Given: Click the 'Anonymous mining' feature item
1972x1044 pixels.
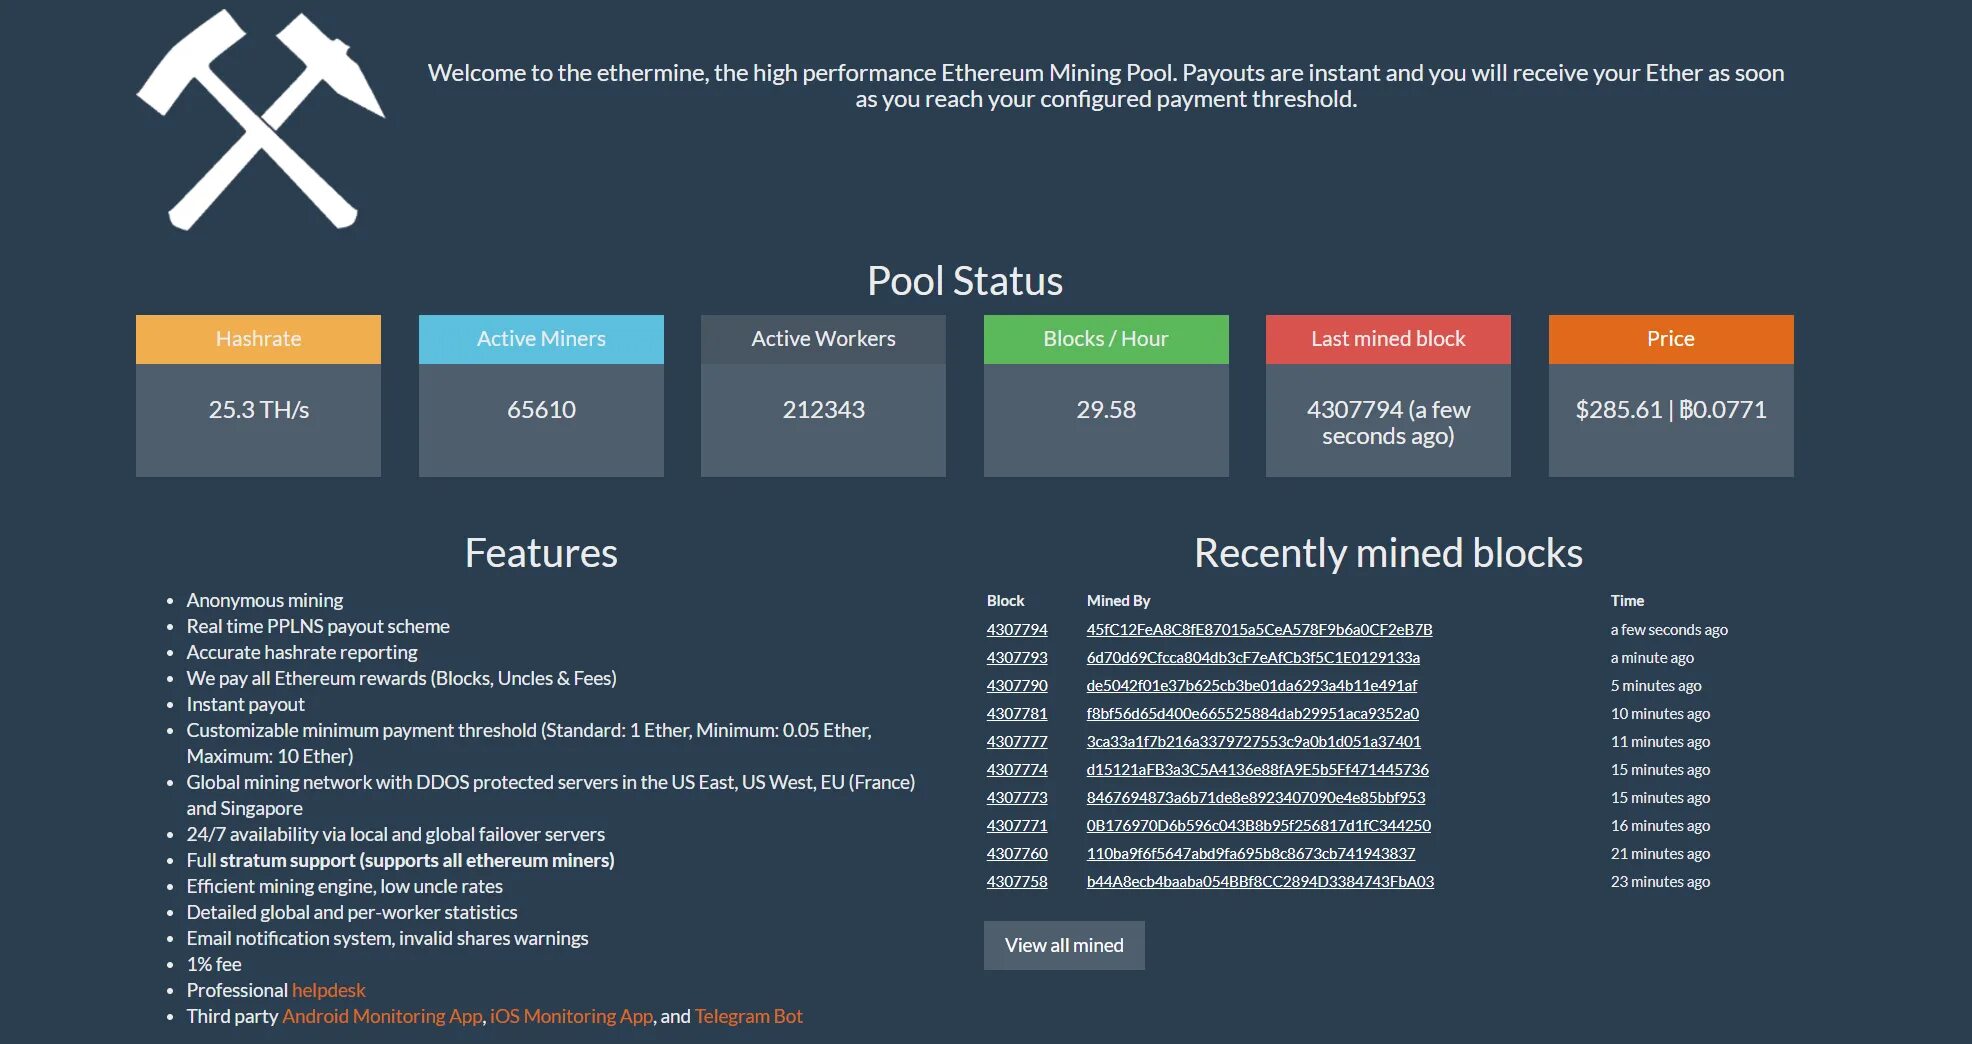Looking at the screenshot, I should click(x=264, y=600).
